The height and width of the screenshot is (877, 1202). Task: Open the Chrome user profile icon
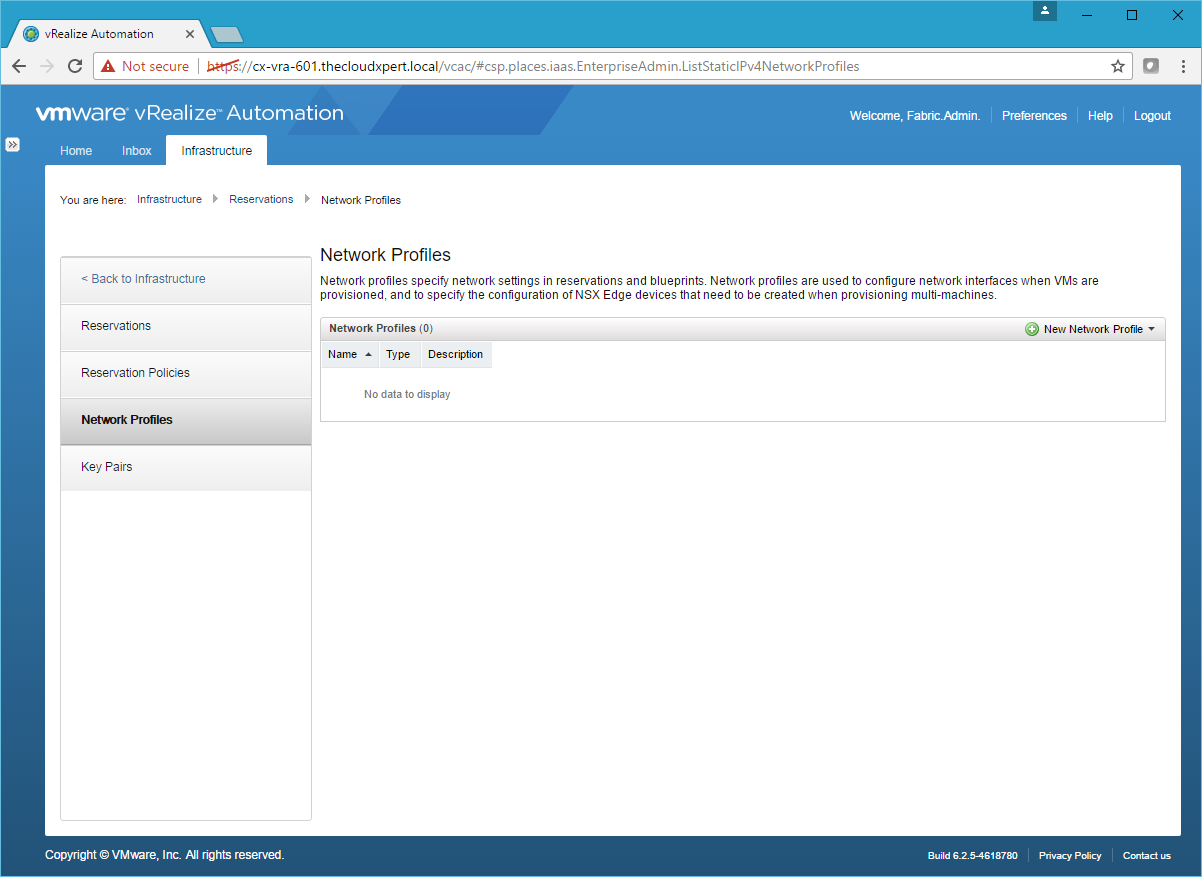click(x=1045, y=11)
